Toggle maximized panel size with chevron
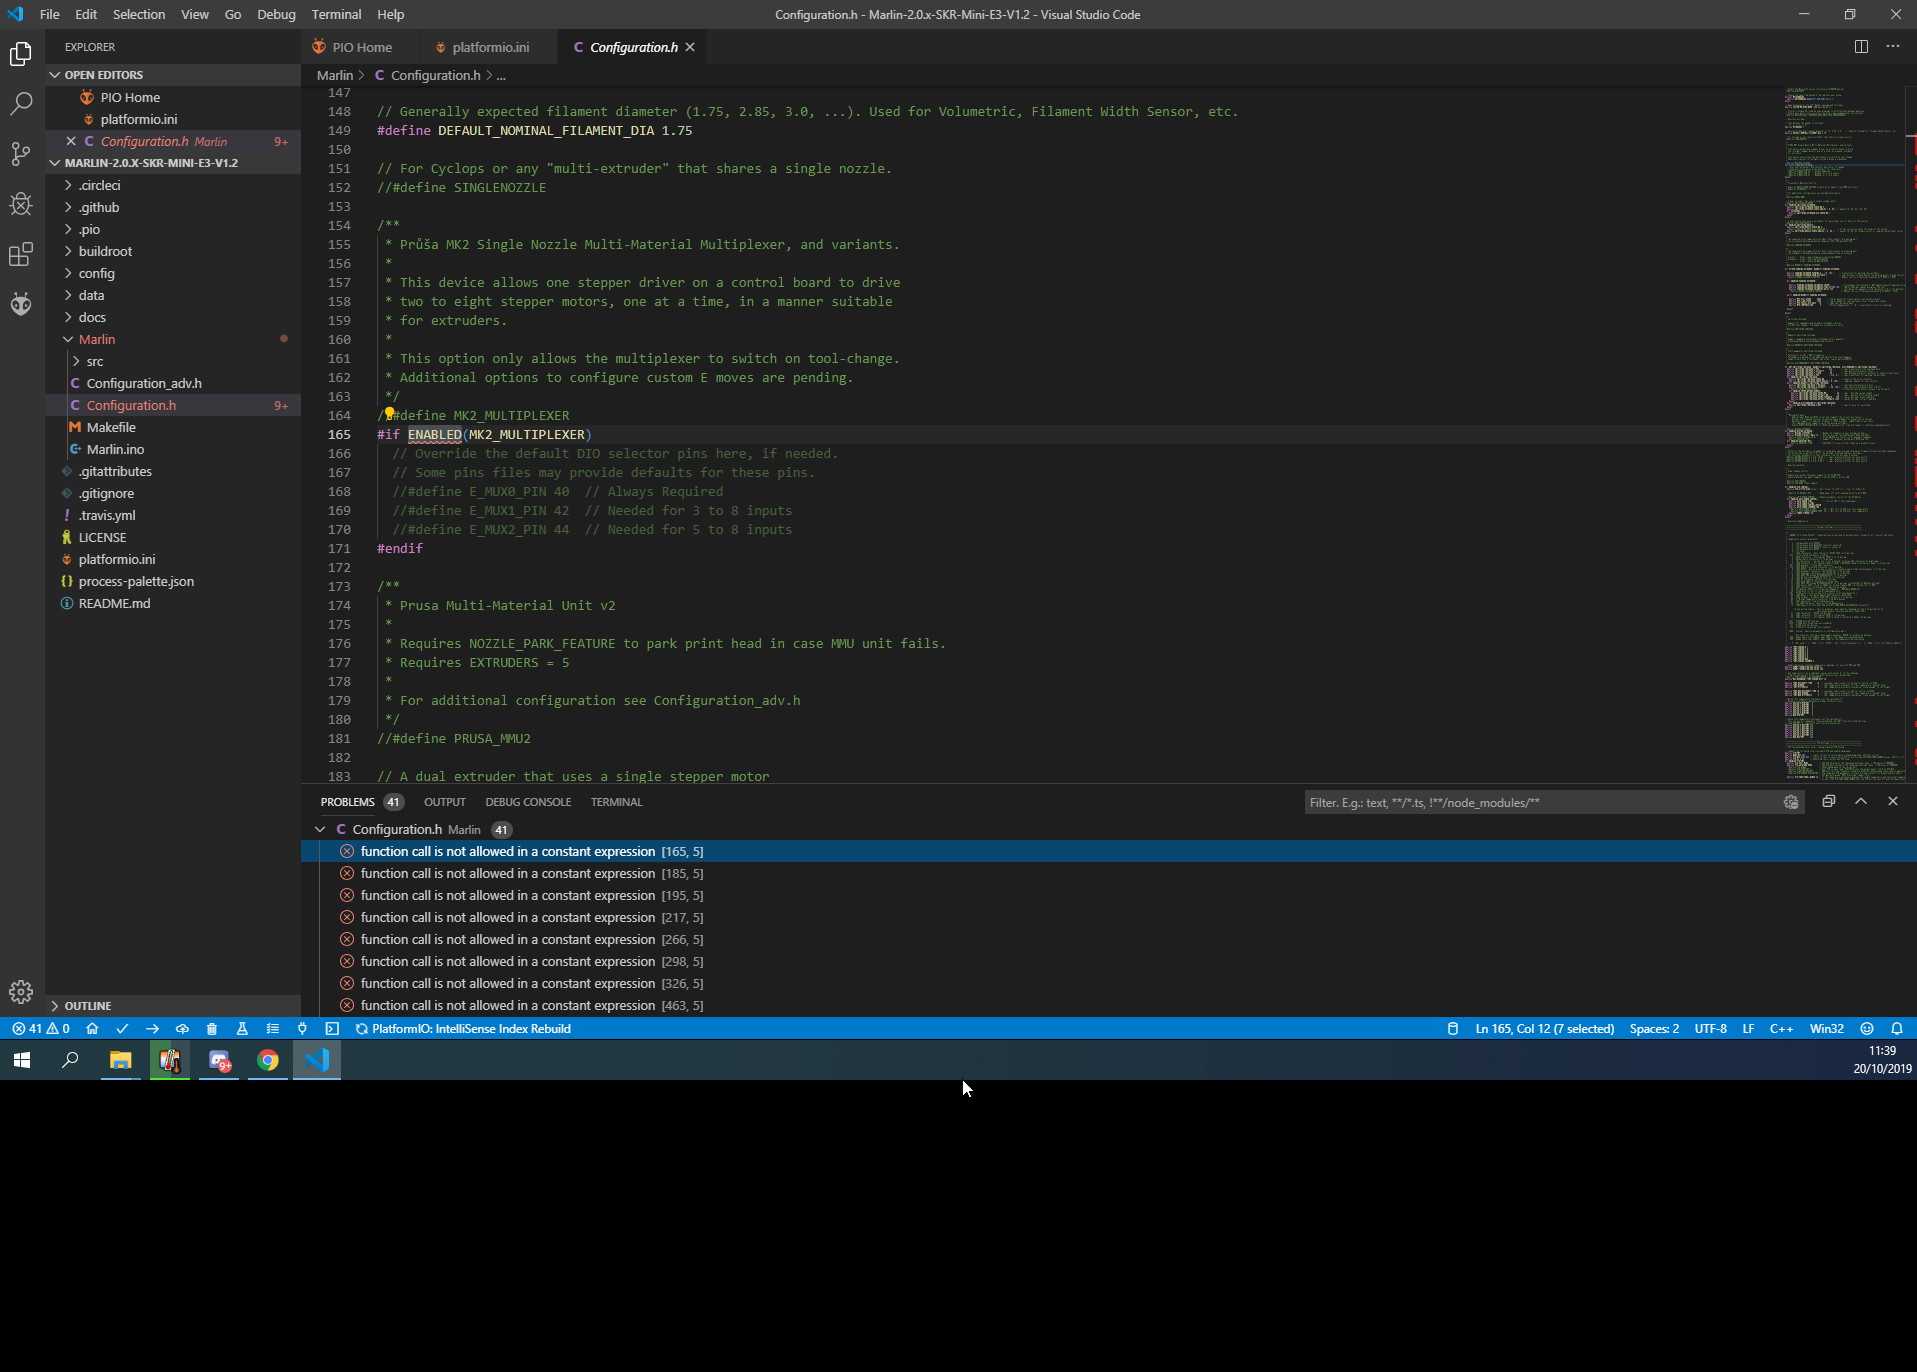Image resolution: width=1917 pixels, height=1372 pixels. point(1861,802)
